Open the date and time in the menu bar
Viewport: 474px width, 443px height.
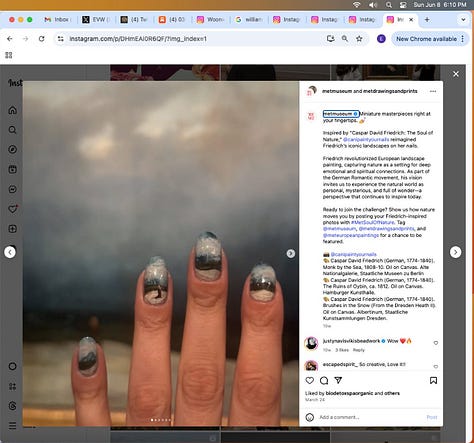coord(440,5)
